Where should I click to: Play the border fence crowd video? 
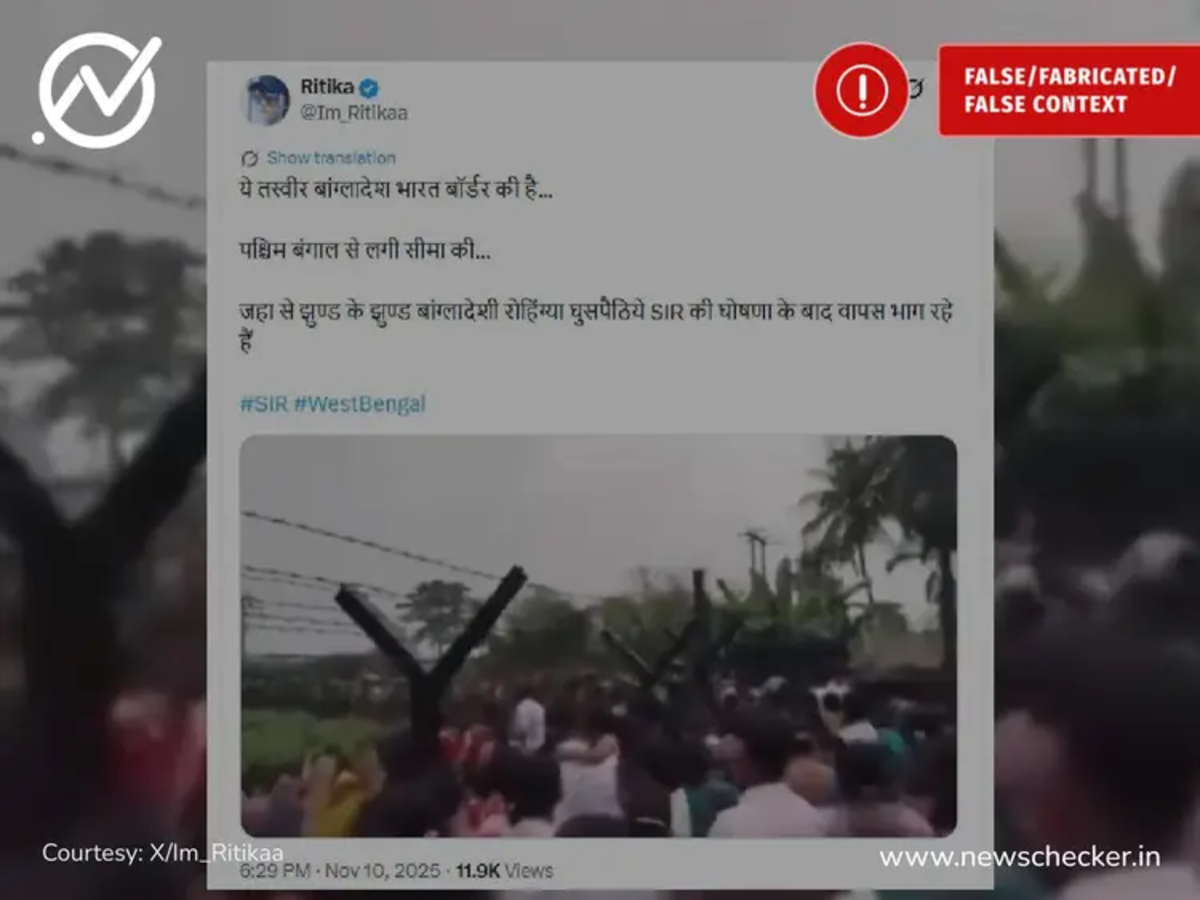coord(598,636)
